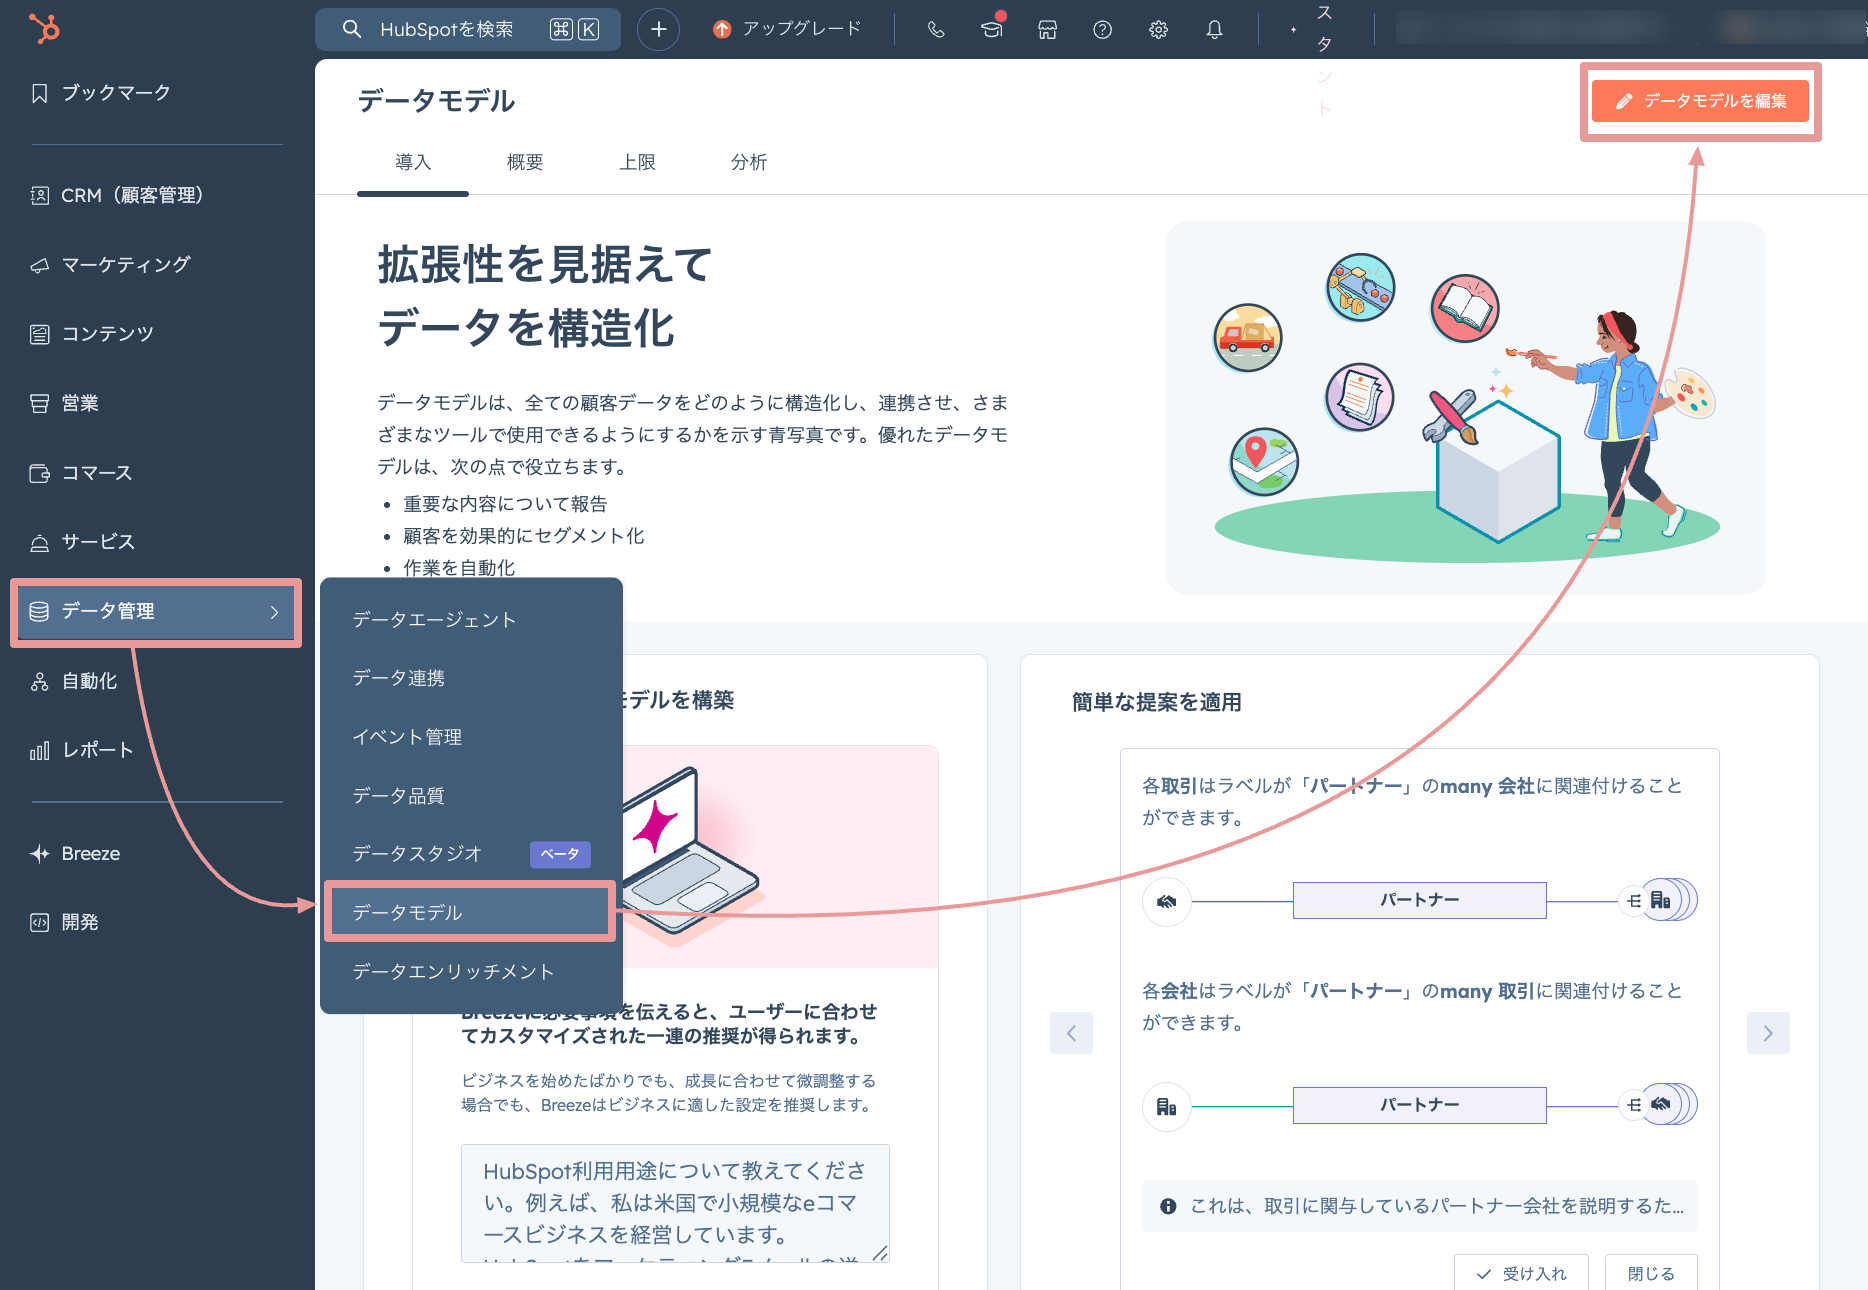Click the plus create button in top bar
This screenshot has width=1868, height=1290.
(x=658, y=30)
